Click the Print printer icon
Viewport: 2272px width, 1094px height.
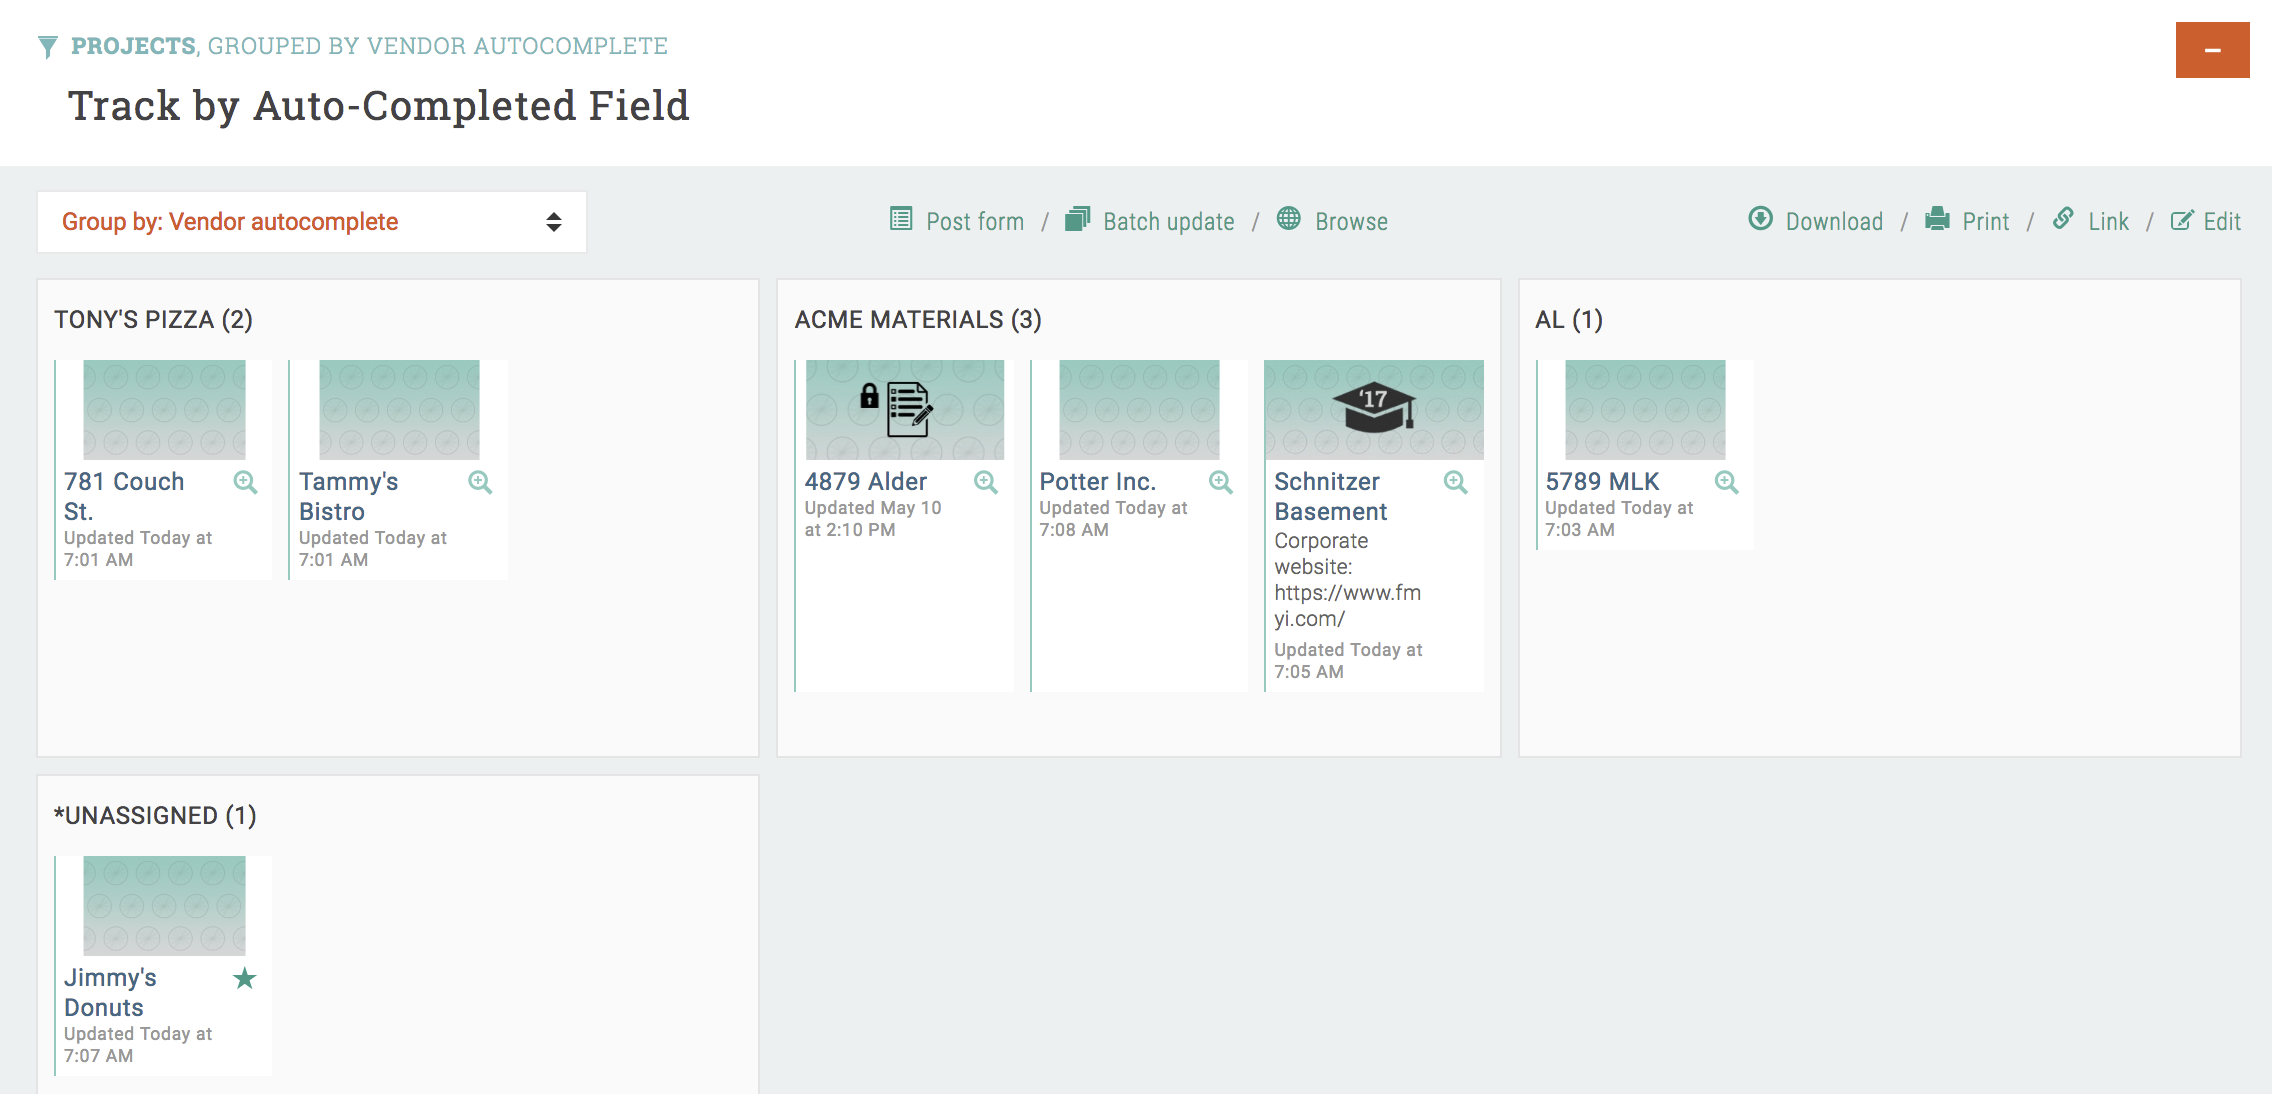coord(1937,219)
